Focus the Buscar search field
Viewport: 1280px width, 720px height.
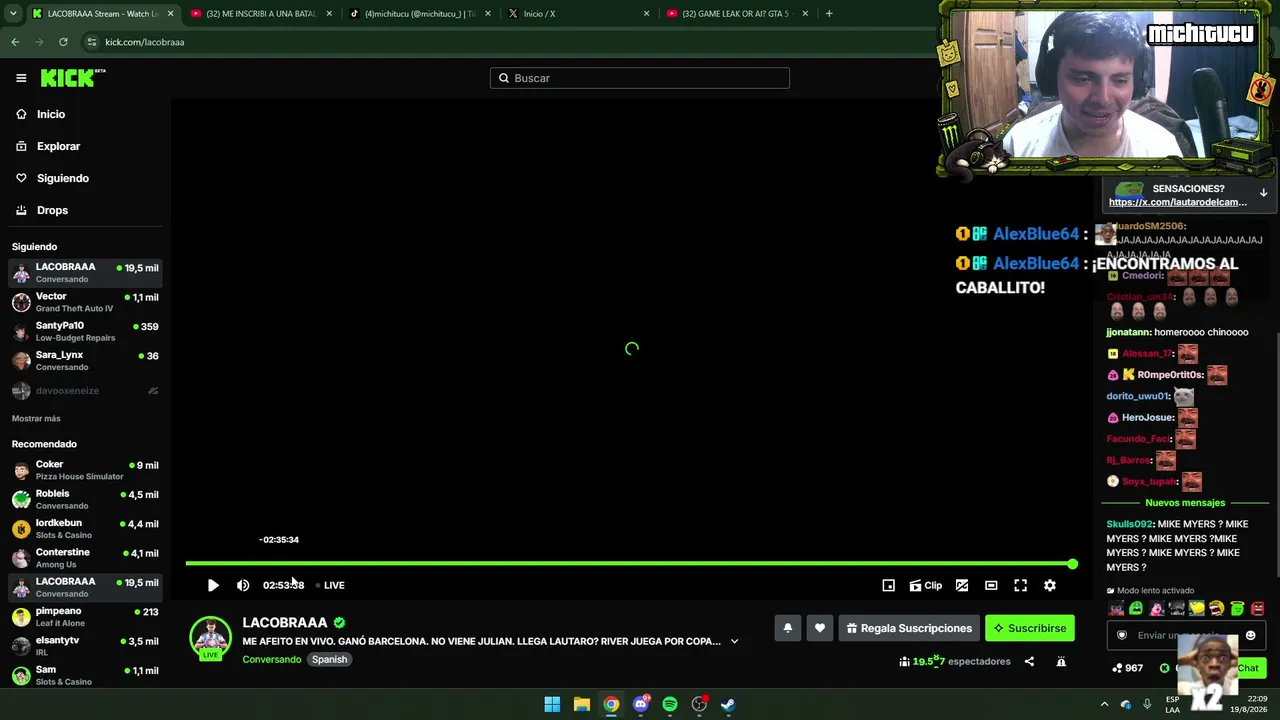(640, 78)
